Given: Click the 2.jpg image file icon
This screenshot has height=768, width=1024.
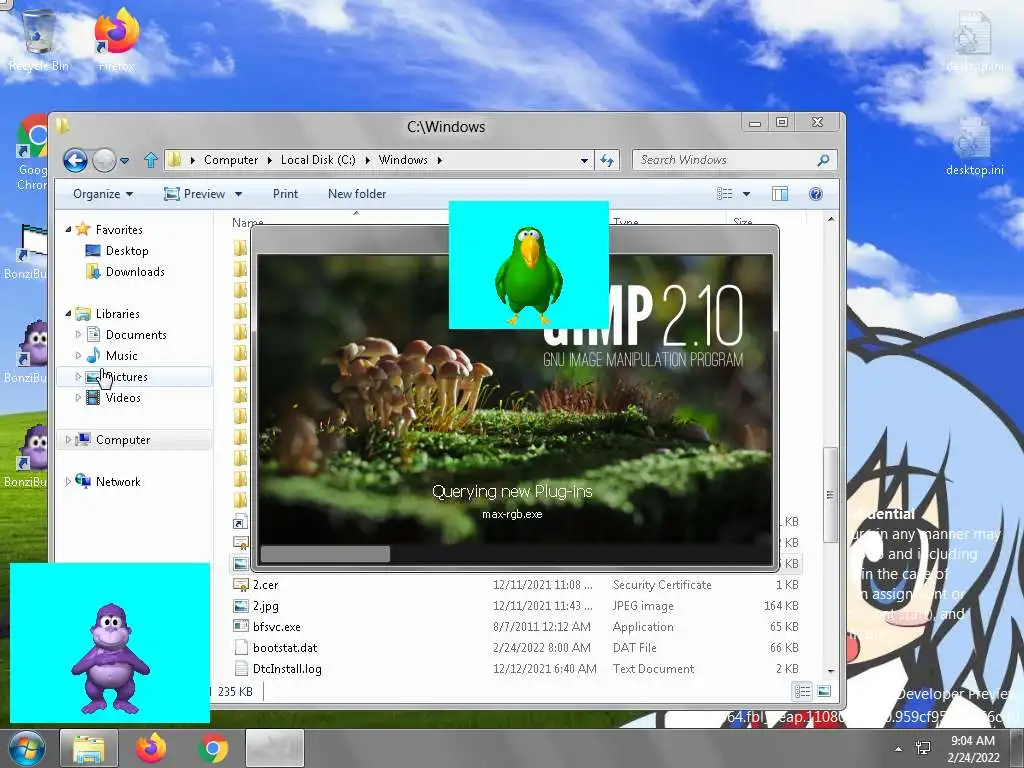Looking at the screenshot, I should [x=241, y=605].
